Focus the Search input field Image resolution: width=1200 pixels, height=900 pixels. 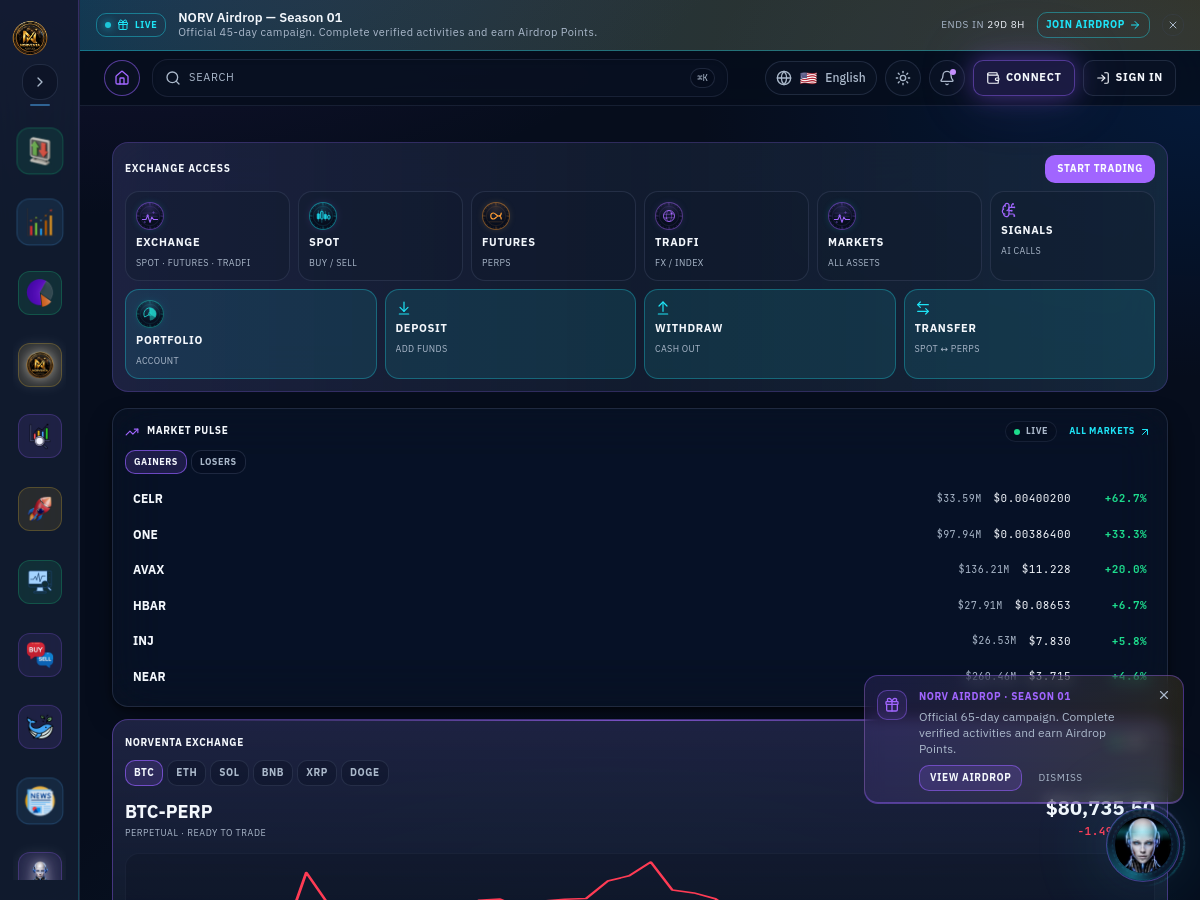440,78
